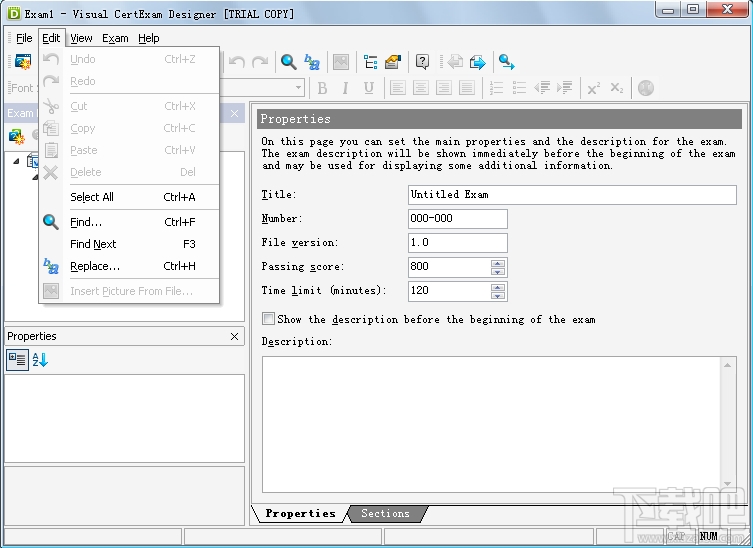Viewport: 753px width, 548px height.
Task: Increase the Passing score spinner
Action: click(x=498, y=263)
